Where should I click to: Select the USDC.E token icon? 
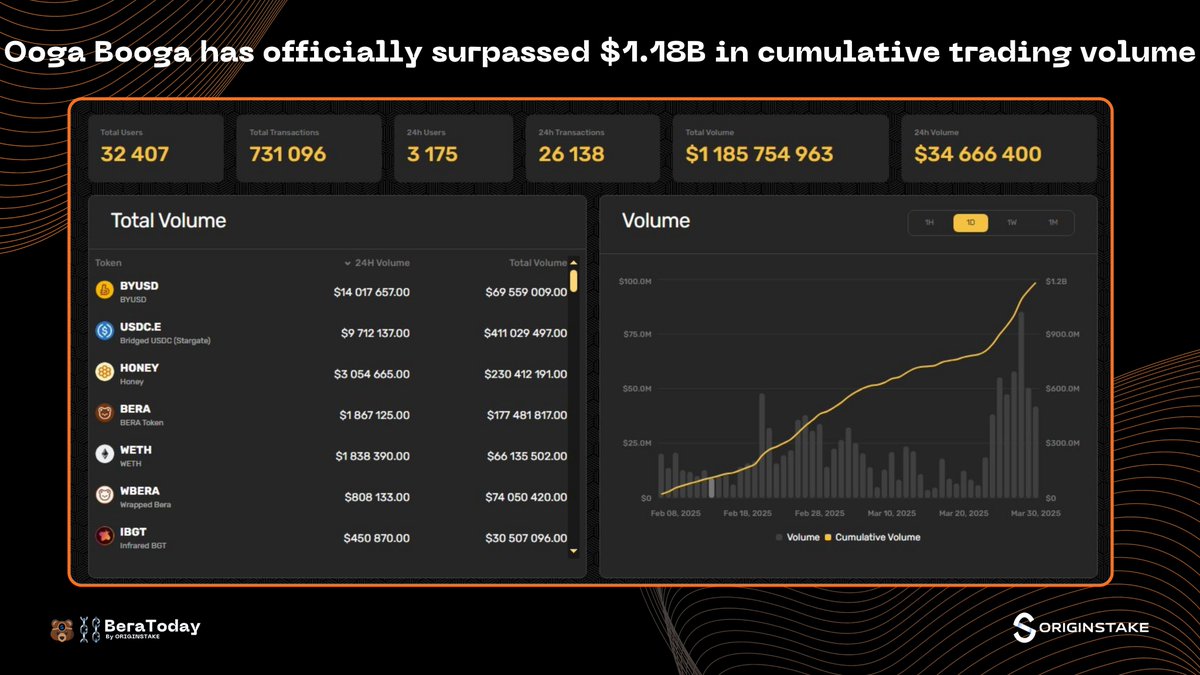(x=103, y=332)
